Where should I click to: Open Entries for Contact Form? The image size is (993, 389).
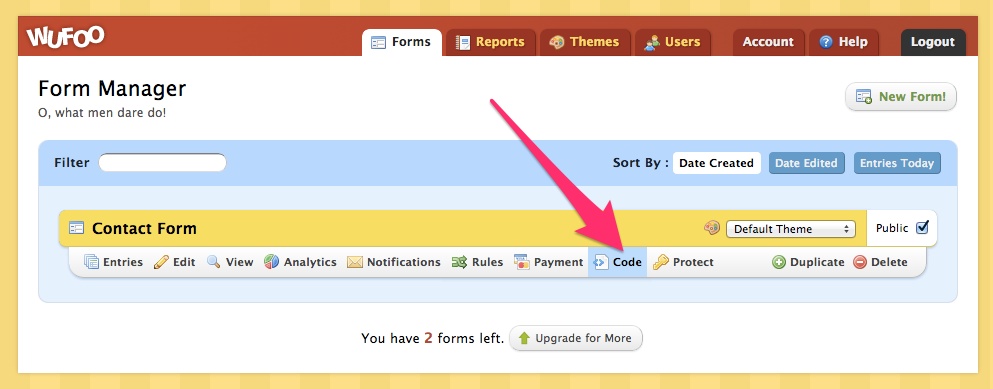point(114,262)
